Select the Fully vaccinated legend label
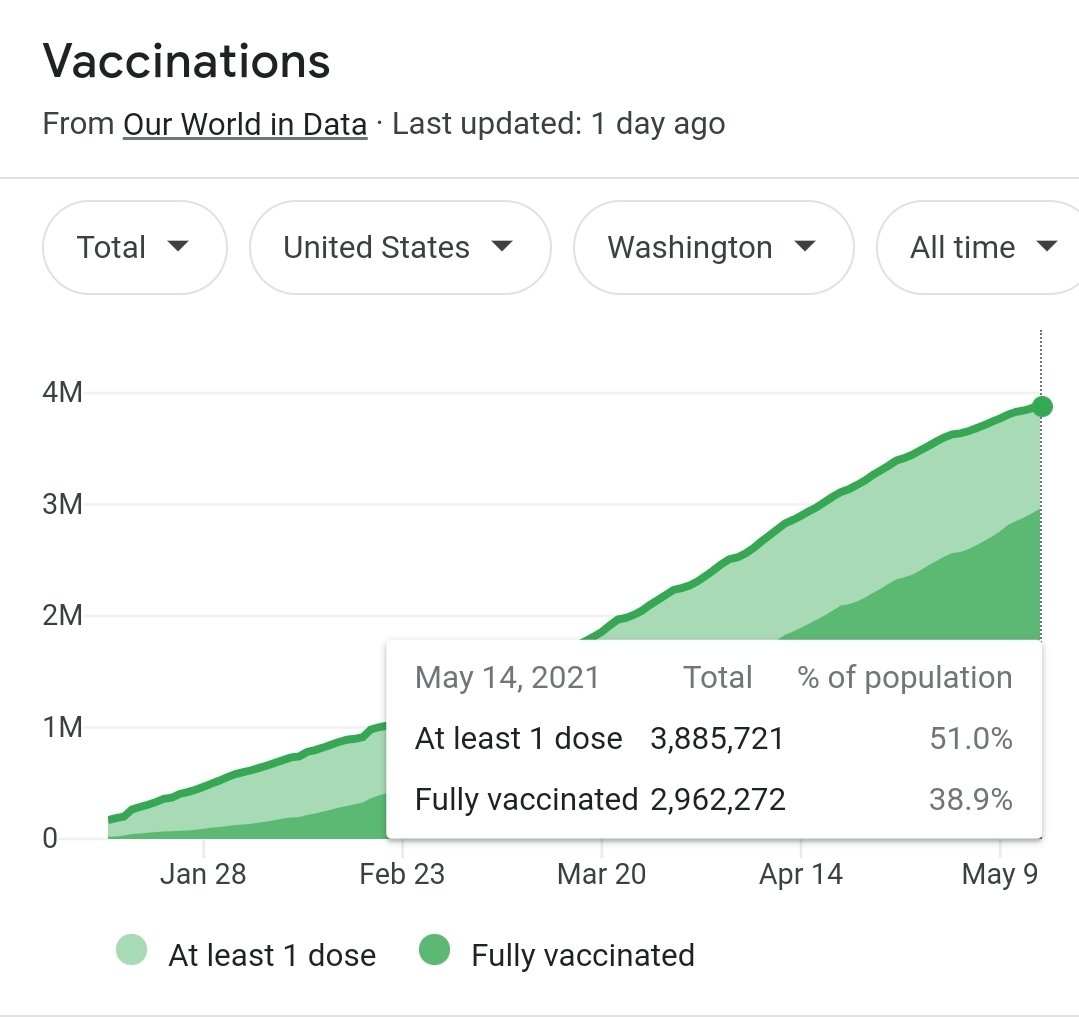The width and height of the screenshot is (1079, 1017). 583,955
